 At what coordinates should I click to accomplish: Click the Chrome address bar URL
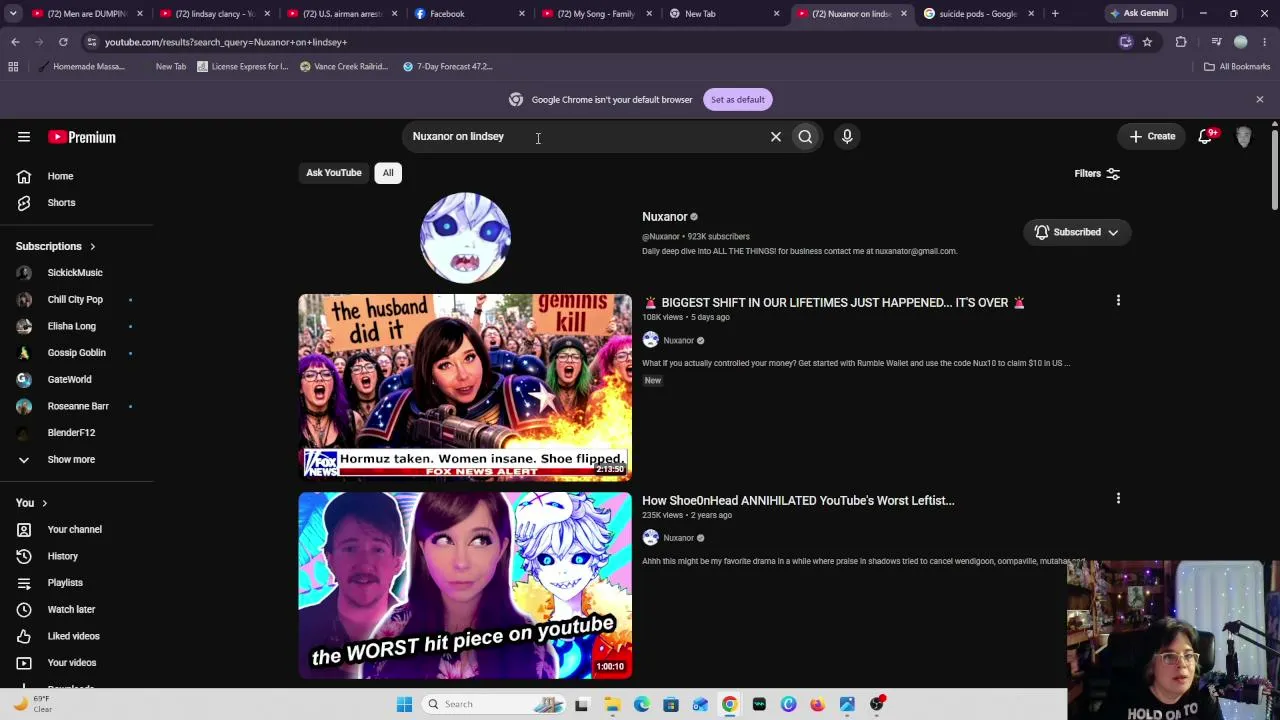(226, 42)
